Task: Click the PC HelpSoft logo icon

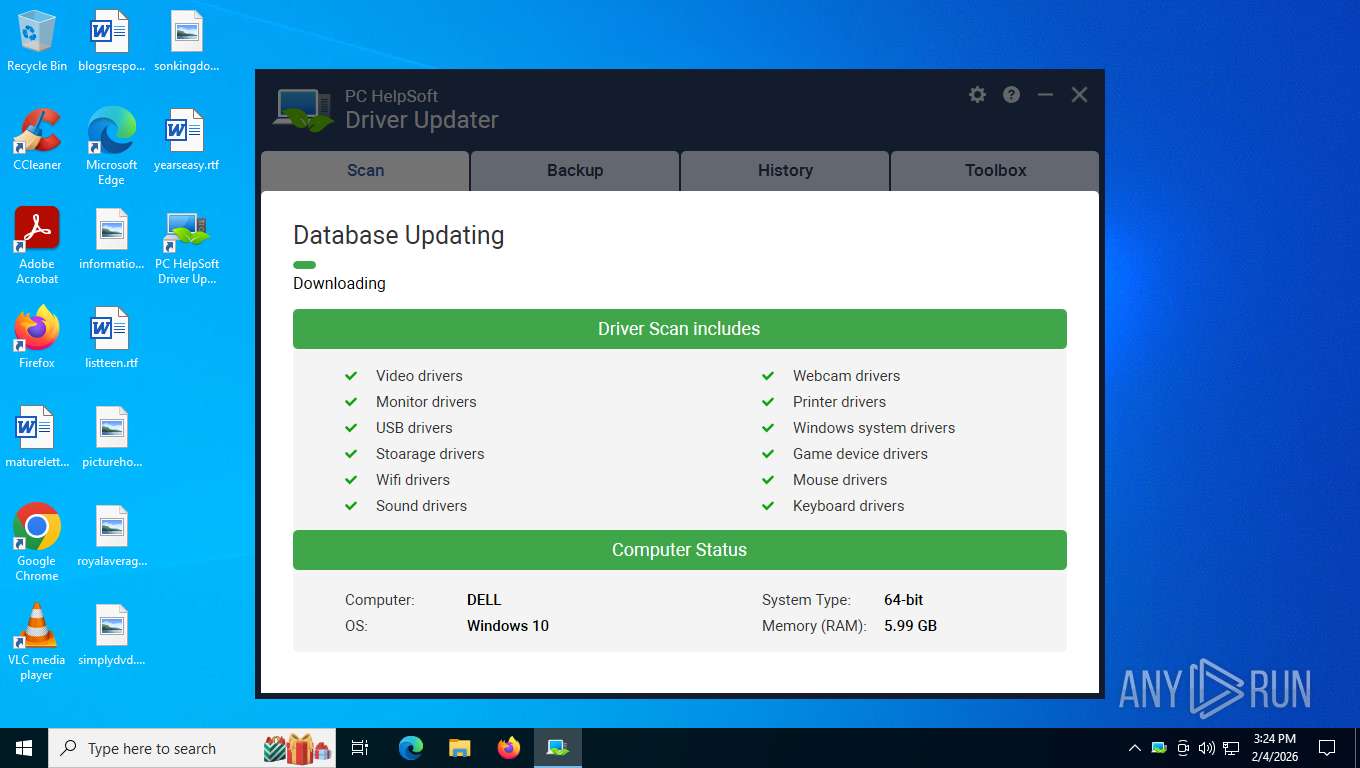Action: tap(304, 111)
